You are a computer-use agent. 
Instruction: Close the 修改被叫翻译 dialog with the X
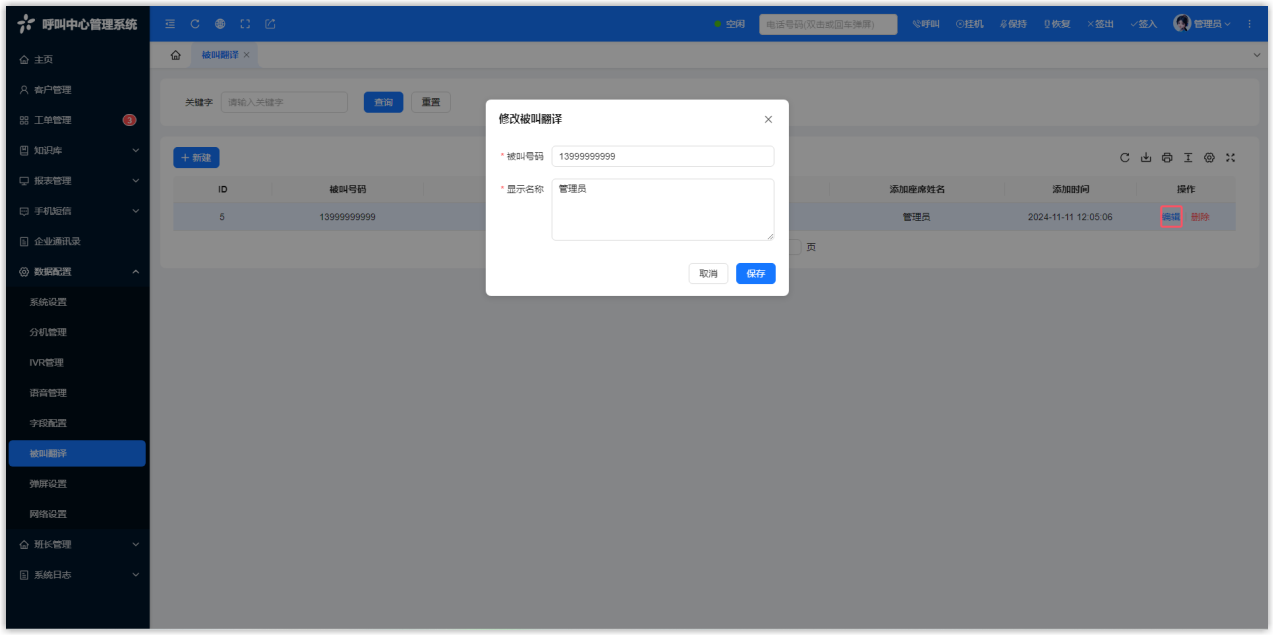click(x=768, y=120)
